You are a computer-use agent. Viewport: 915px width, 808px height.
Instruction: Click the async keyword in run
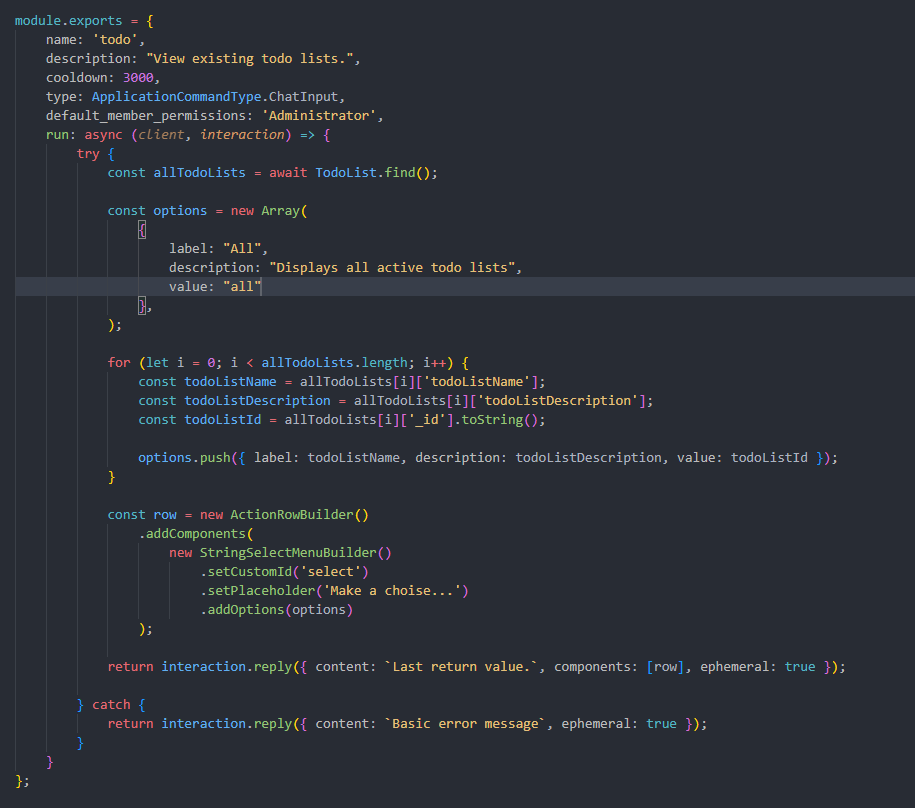pyautogui.click(x=103, y=135)
